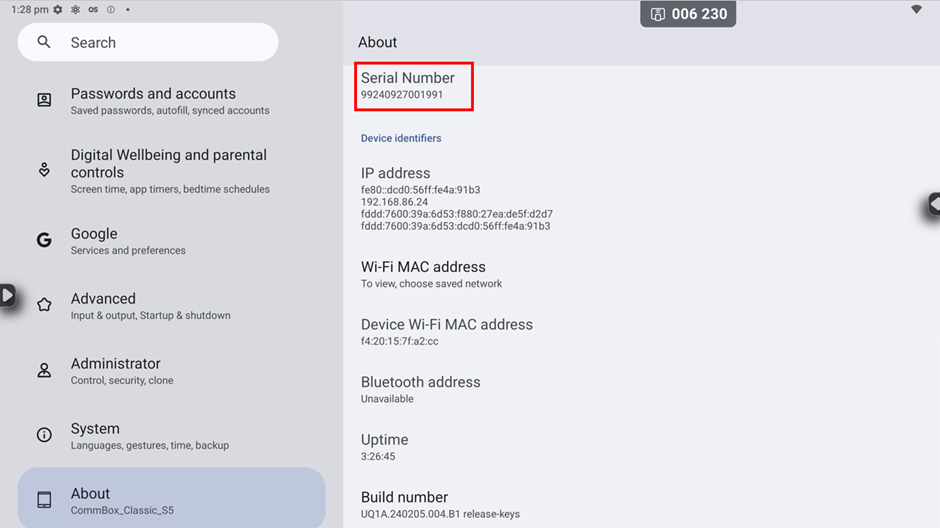Tap the IP address entry
Image resolution: width=940 pixels, height=528 pixels.
(455, 199)
